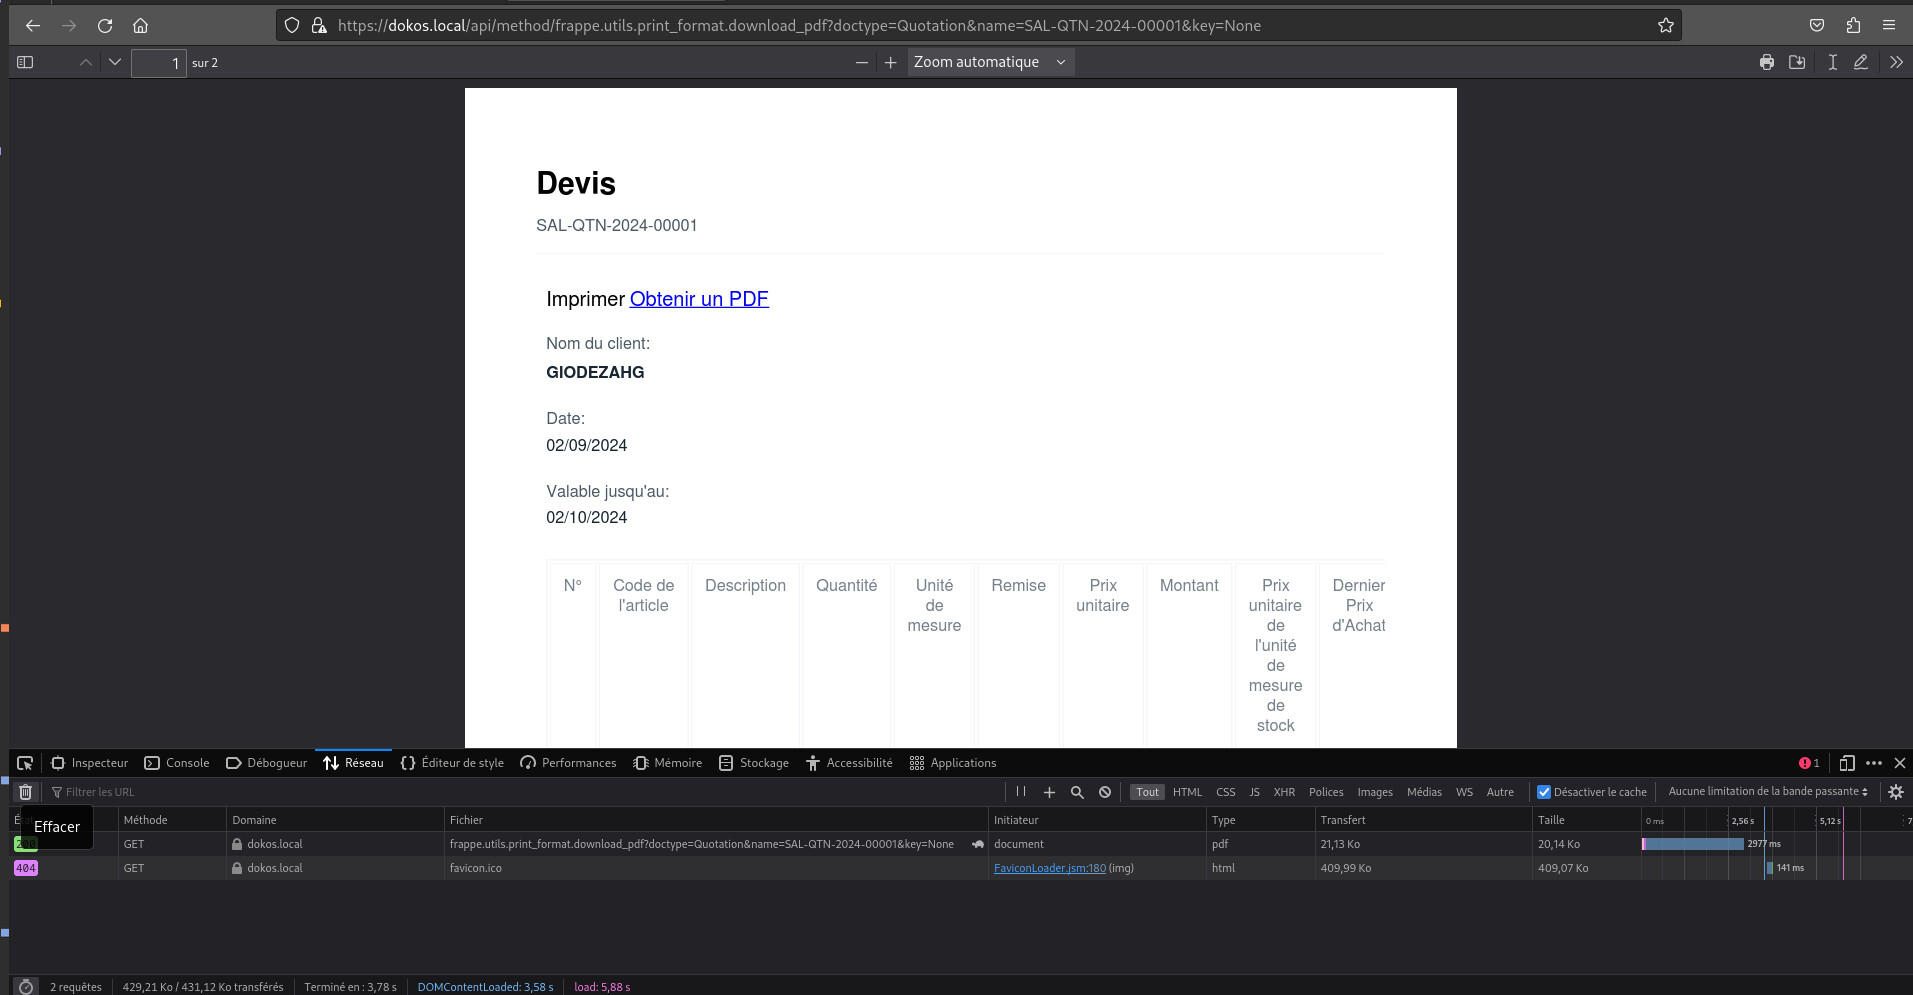The height and width of the screenshot is (995, 1913).
Task: Open the FaviconLoader.jsm:180 initiator link
Action: click(1049, 868)
